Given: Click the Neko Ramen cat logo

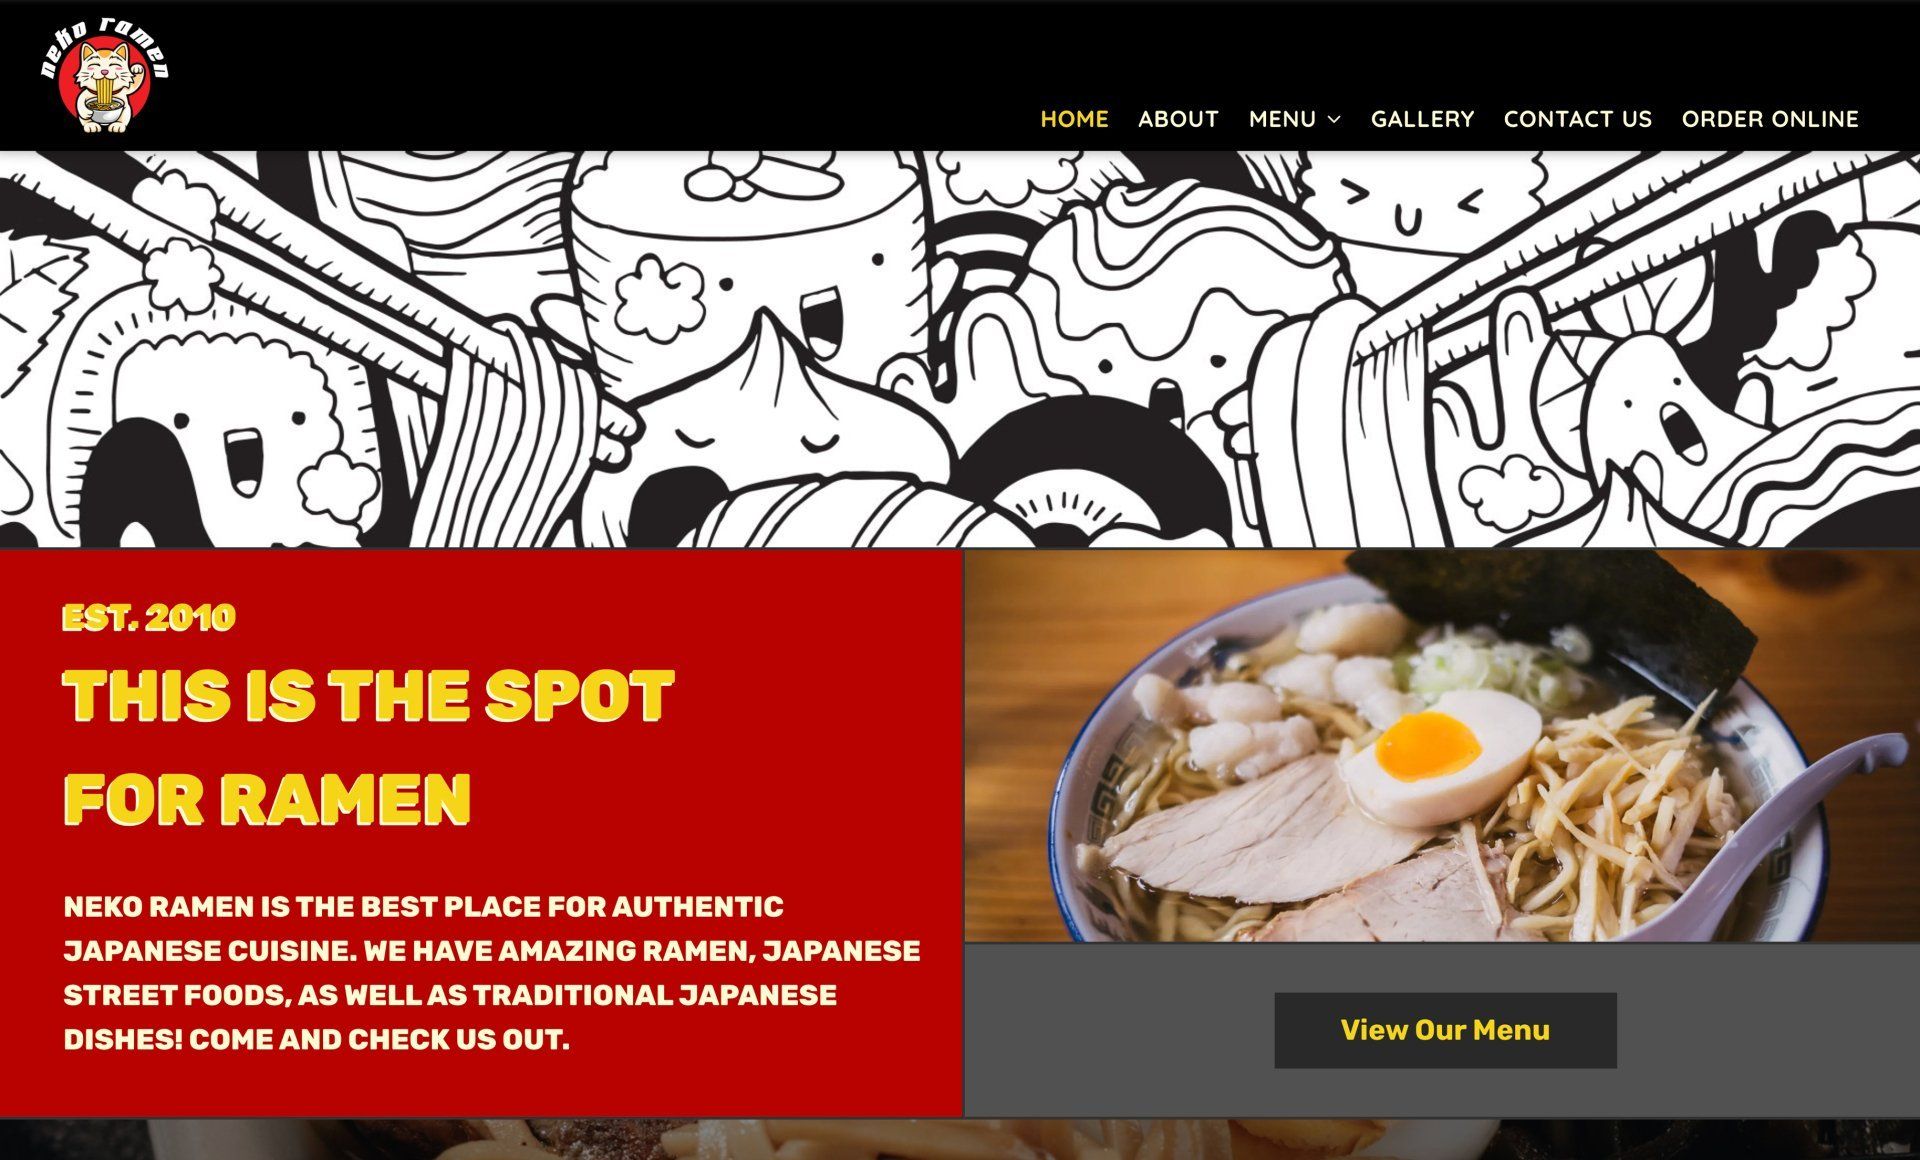Looking at the screenshot, I should pos(105,76).
